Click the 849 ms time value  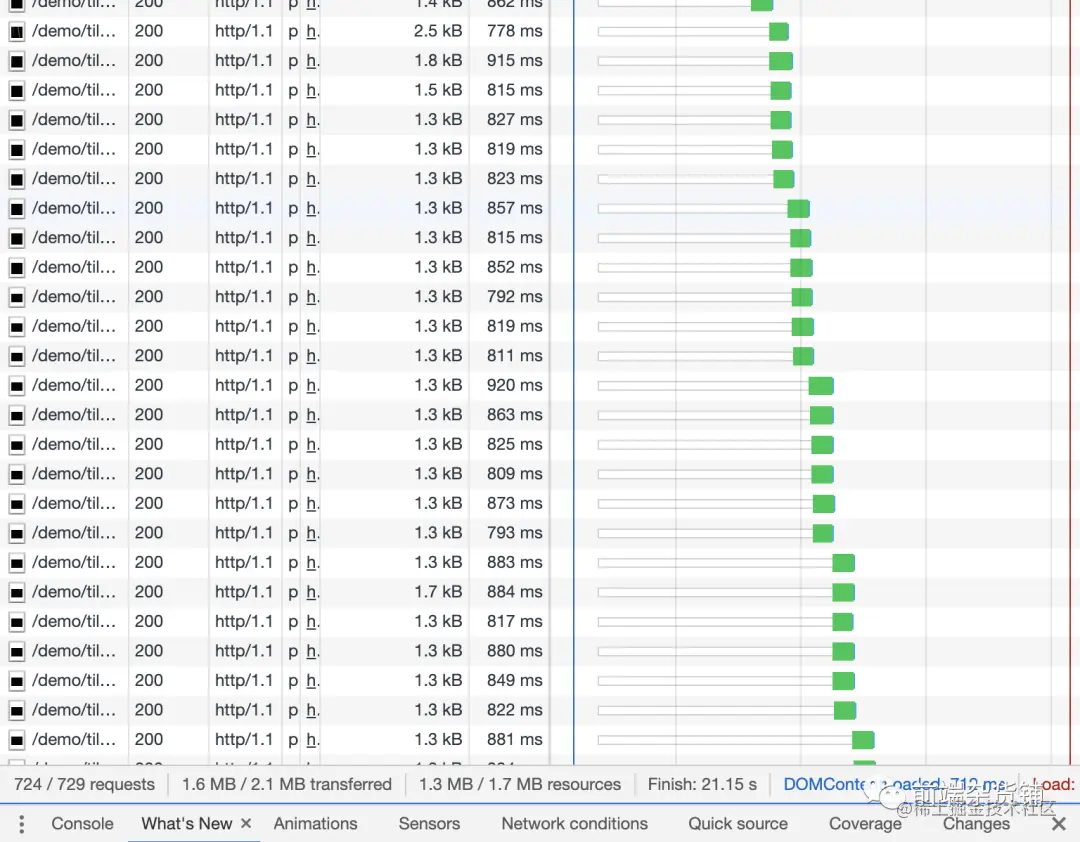(x=515, y=681)
